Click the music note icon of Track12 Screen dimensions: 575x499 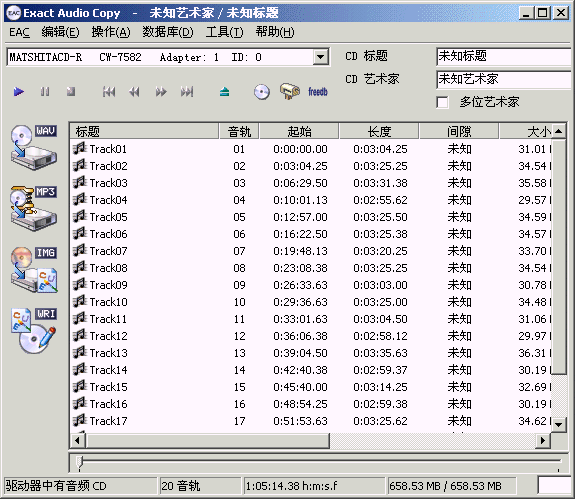[x=79, y=335]
